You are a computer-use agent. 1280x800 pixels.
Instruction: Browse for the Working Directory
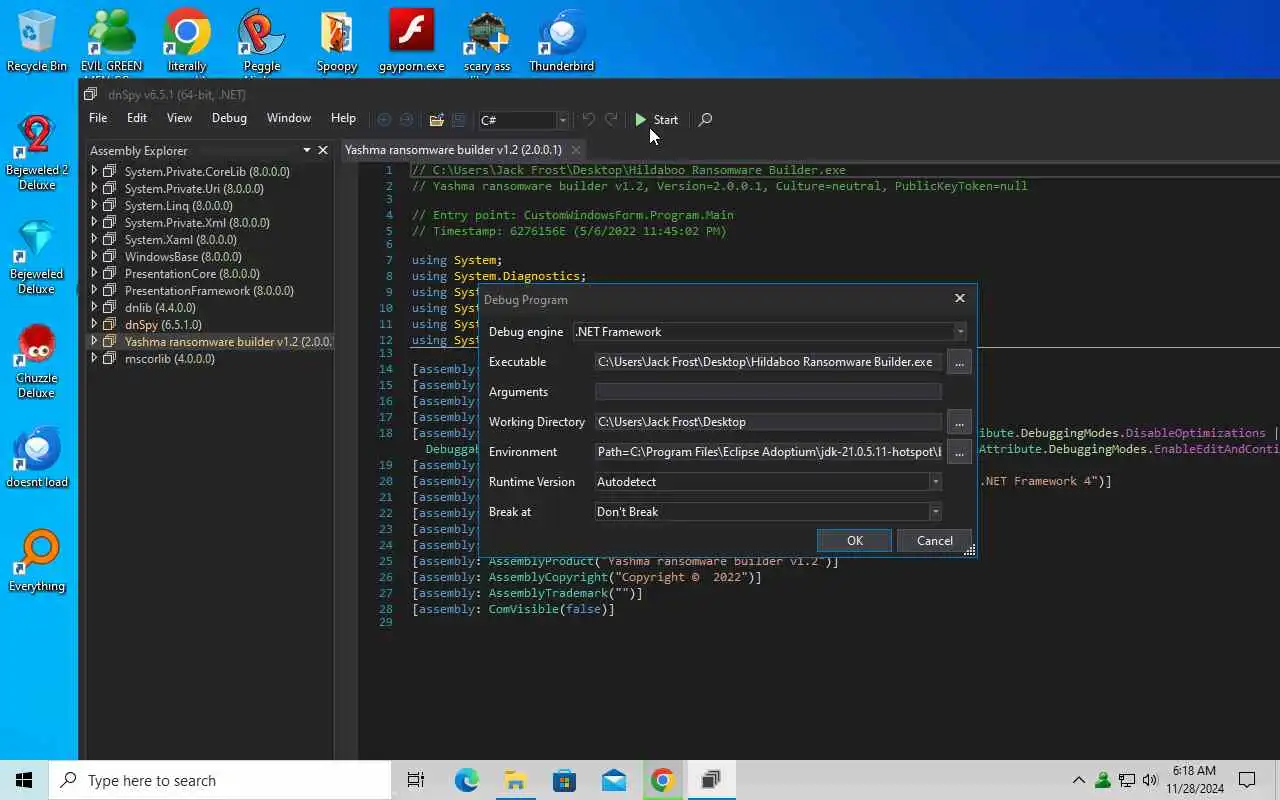pyautogui.click(x=959, y=422)
